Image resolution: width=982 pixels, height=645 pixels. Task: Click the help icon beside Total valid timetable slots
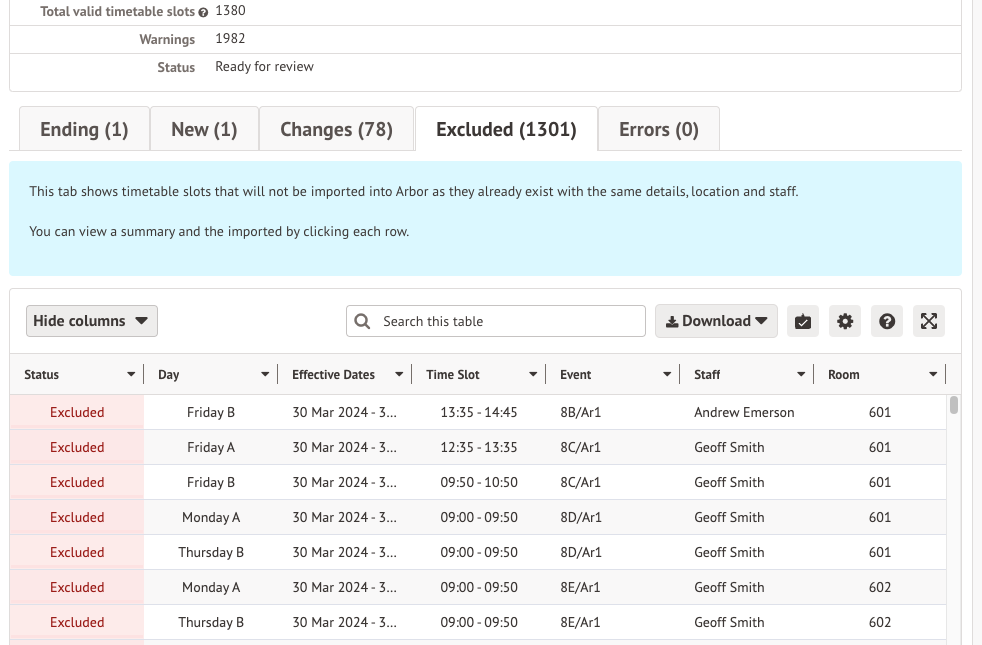coord(203,12)
